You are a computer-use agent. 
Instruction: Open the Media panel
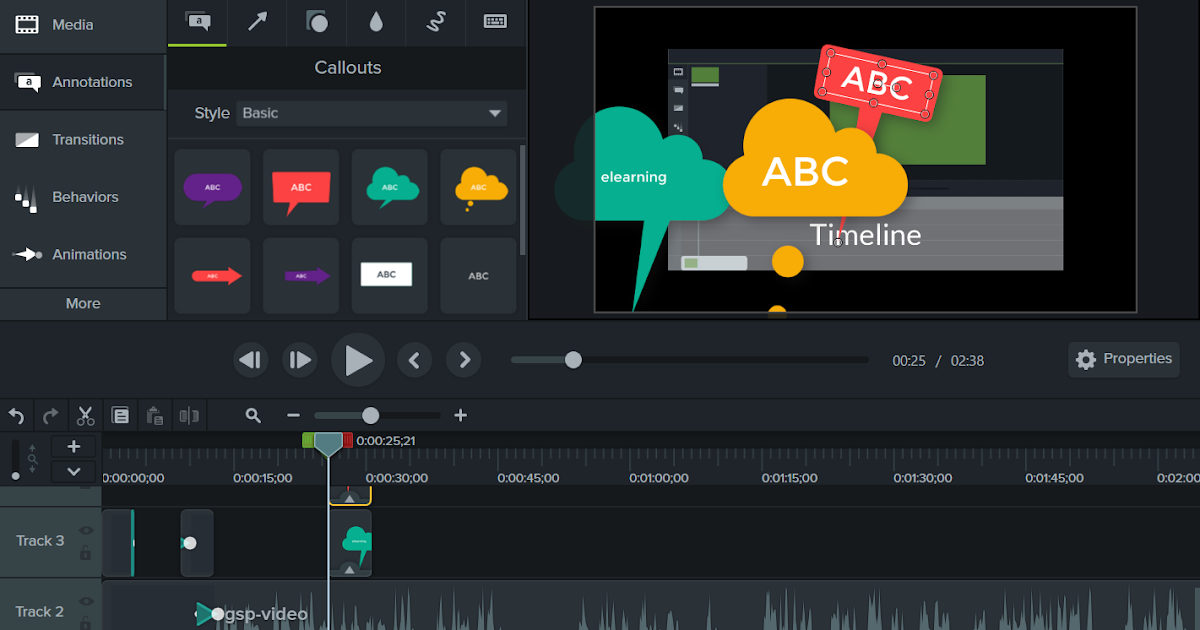(83, 25)
